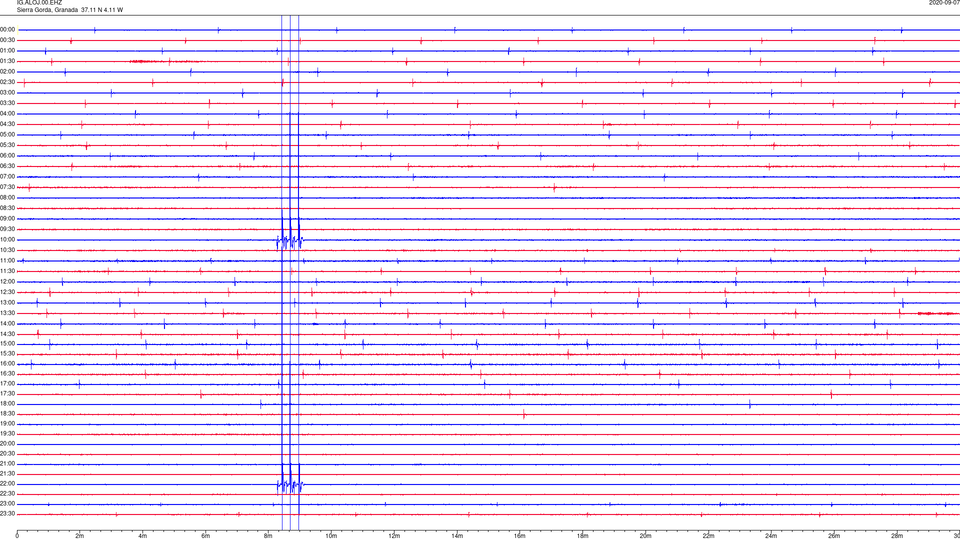Click the red noise burst ending the 13:30 trace

pos(937,313)
